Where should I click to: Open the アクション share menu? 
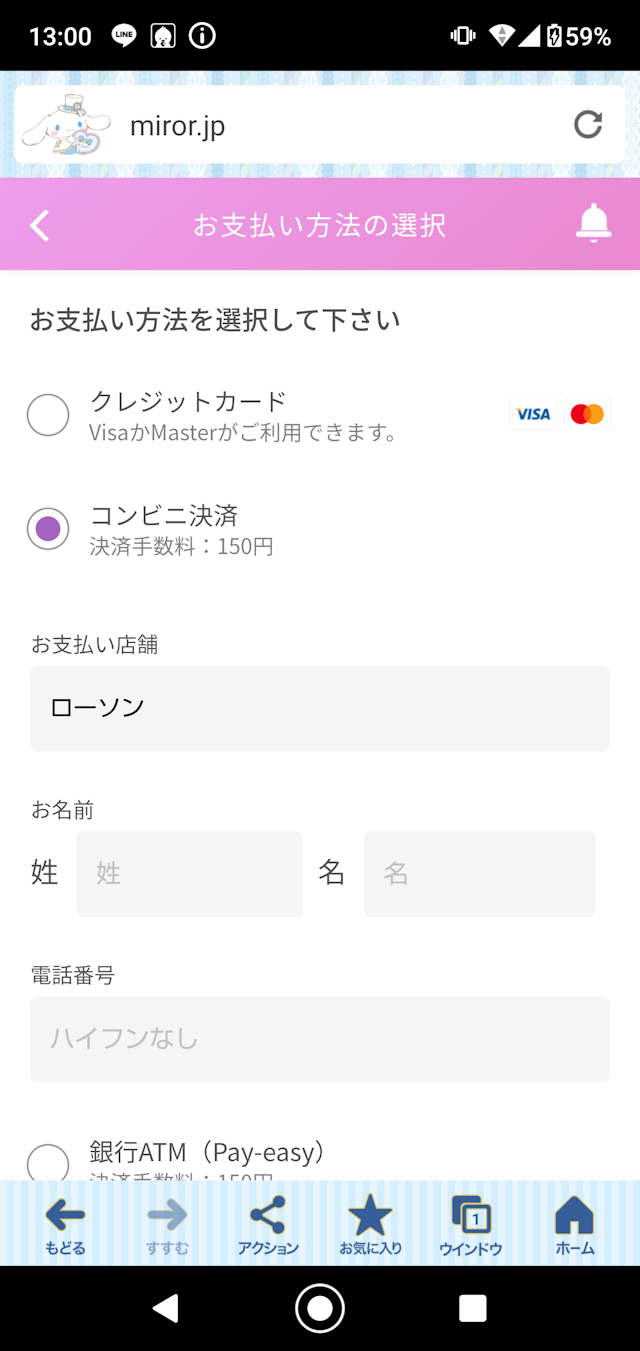pyautogui.click(x=268, y=1222)
